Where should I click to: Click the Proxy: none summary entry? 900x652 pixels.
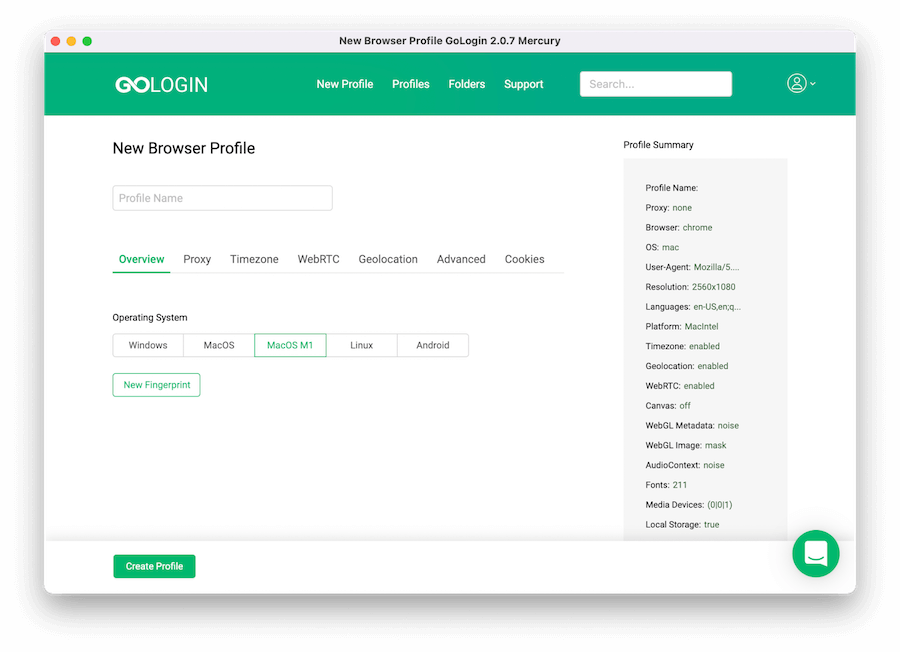coord(668,208)
